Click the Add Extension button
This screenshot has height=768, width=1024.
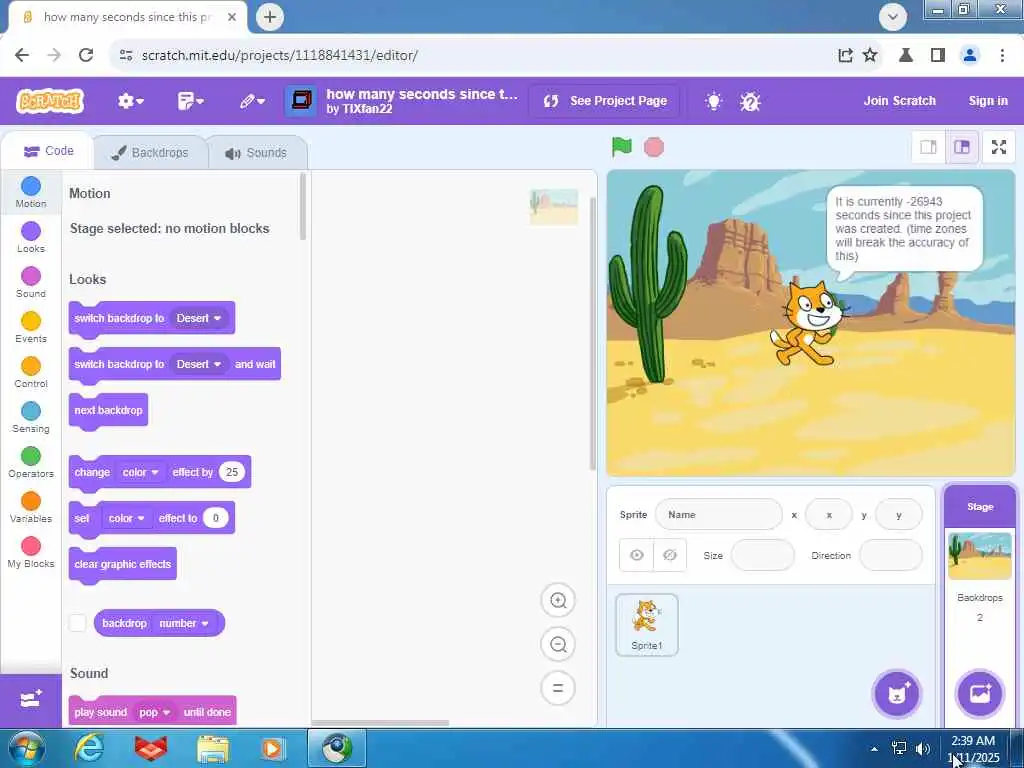click(31, 699)
